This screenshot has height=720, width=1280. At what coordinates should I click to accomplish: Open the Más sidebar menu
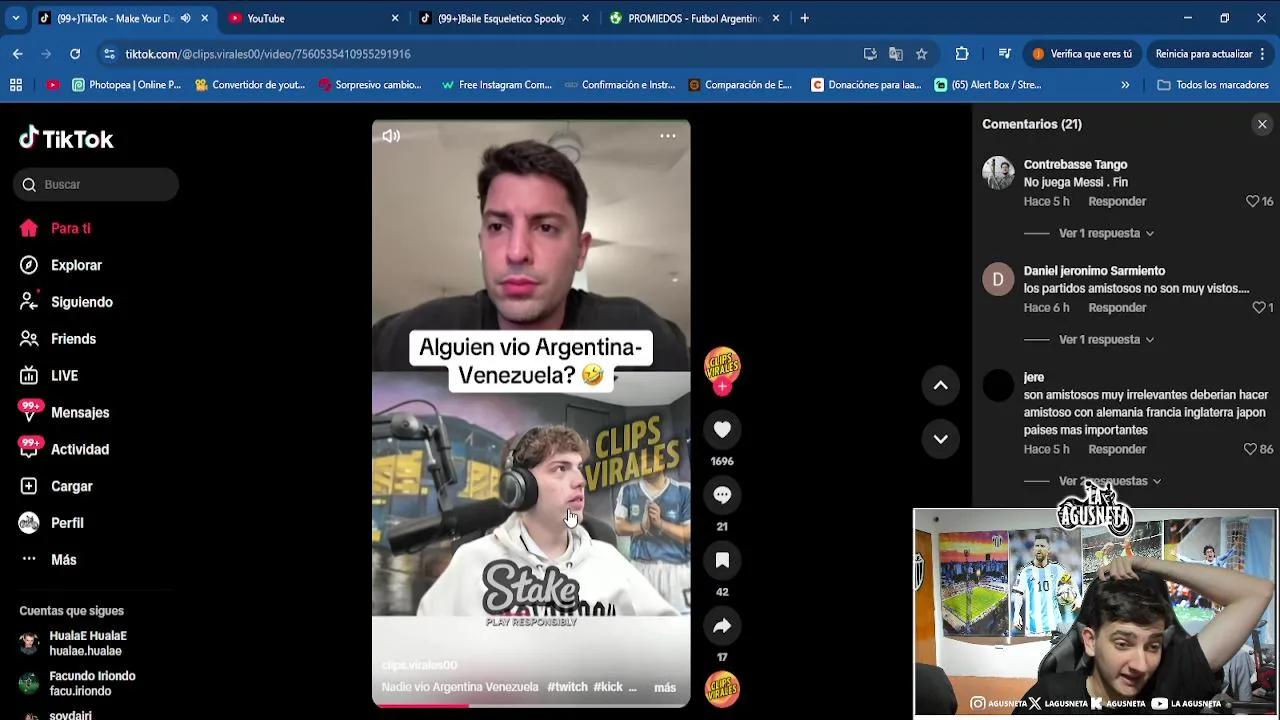pos(49,560)
